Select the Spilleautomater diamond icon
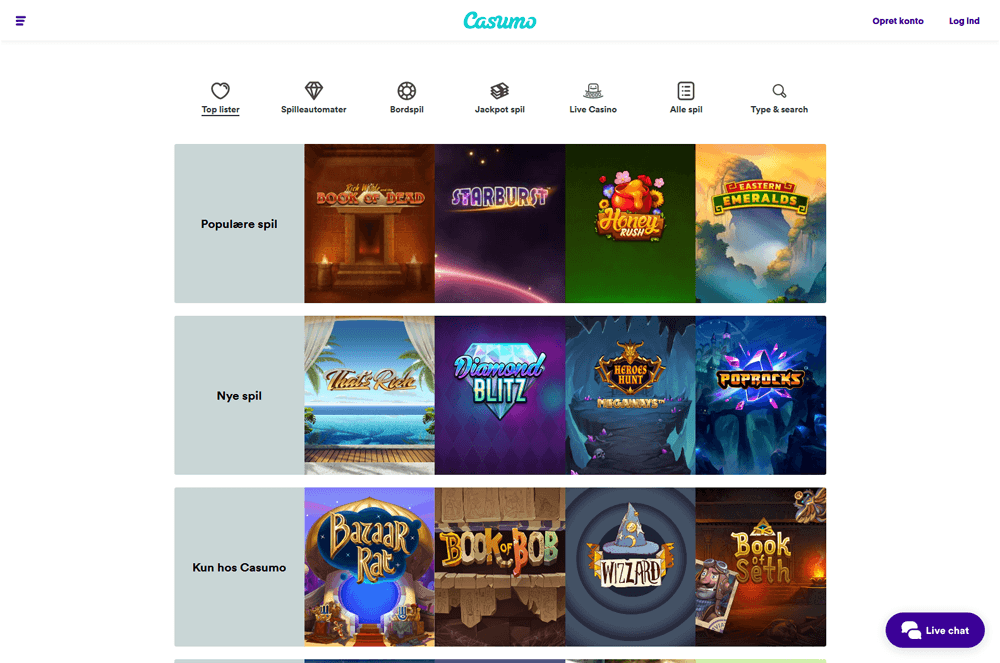Image resolution: width=1000 pixels, height=663 pixels. coord(313,91)
